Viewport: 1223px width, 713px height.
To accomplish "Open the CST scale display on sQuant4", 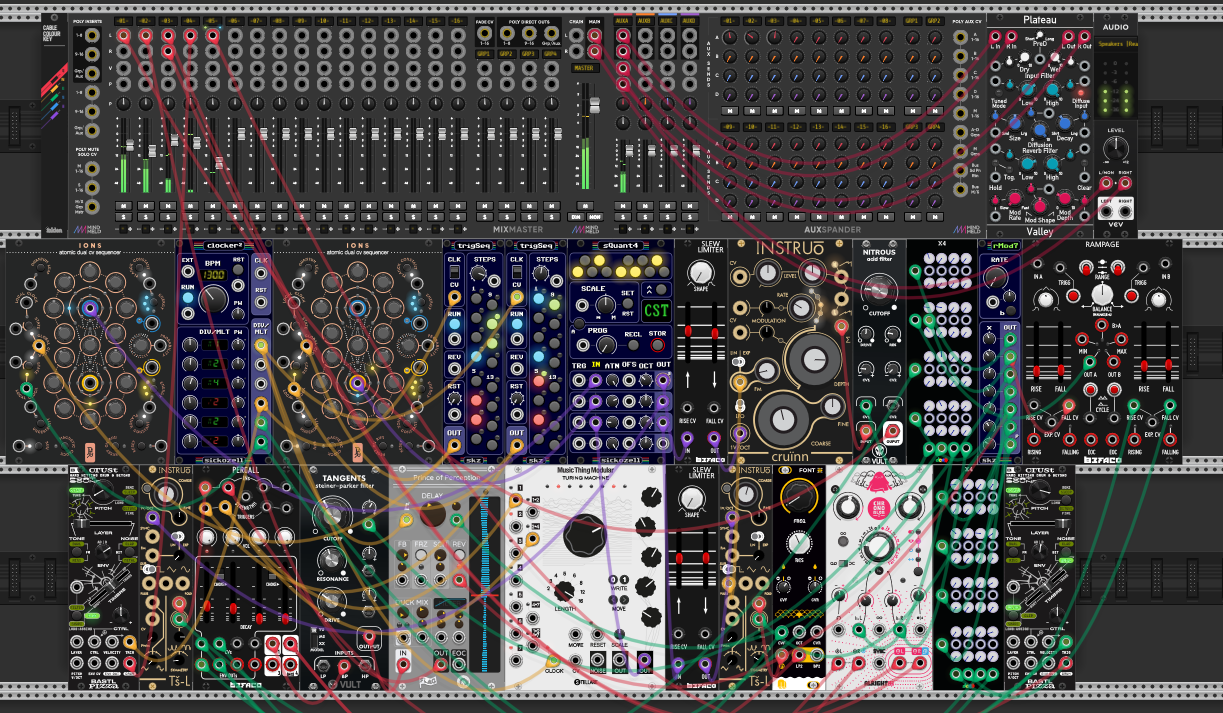I will [x=656, y=310].
